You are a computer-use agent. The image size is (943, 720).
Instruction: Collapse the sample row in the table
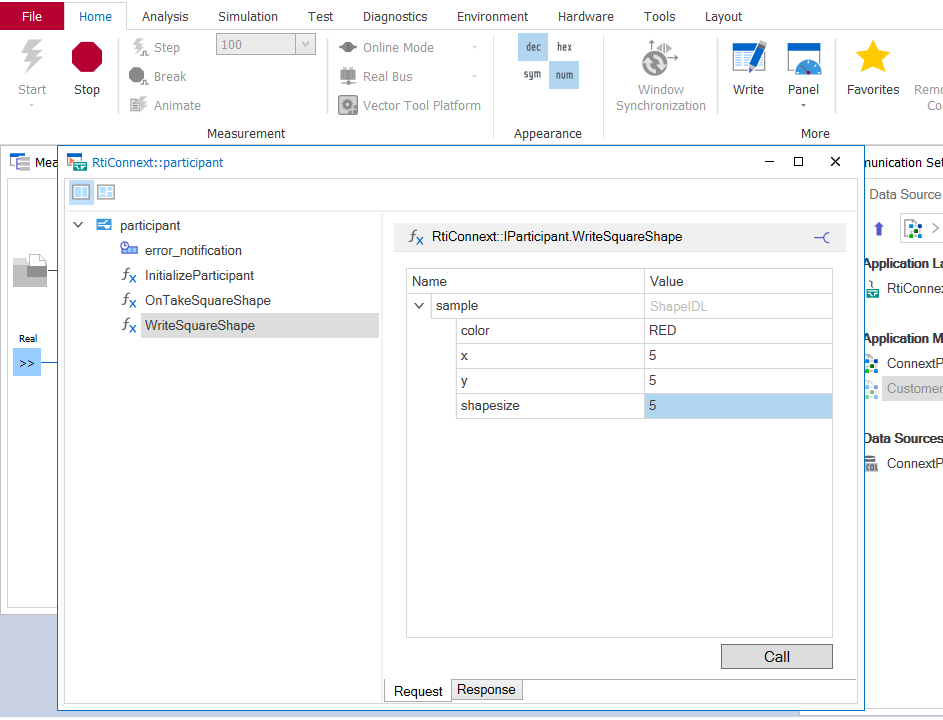pyautogui.click(x=419, y=306)
